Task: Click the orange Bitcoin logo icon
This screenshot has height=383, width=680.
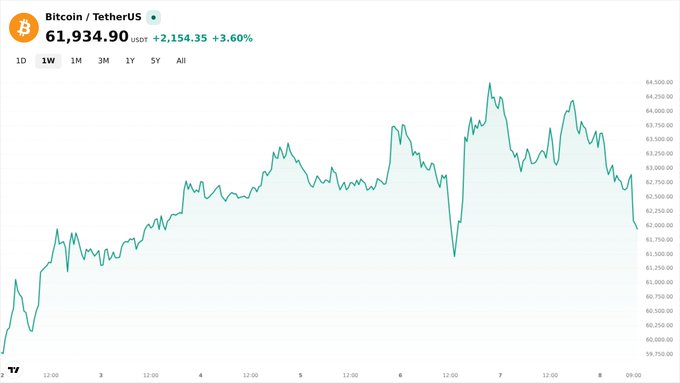Action: [24, 27]
